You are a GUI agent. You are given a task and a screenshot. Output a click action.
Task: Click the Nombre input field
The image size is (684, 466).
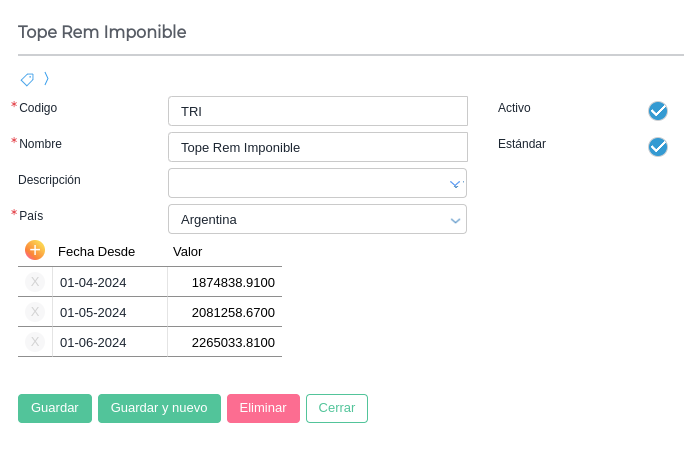click(318, 147)
